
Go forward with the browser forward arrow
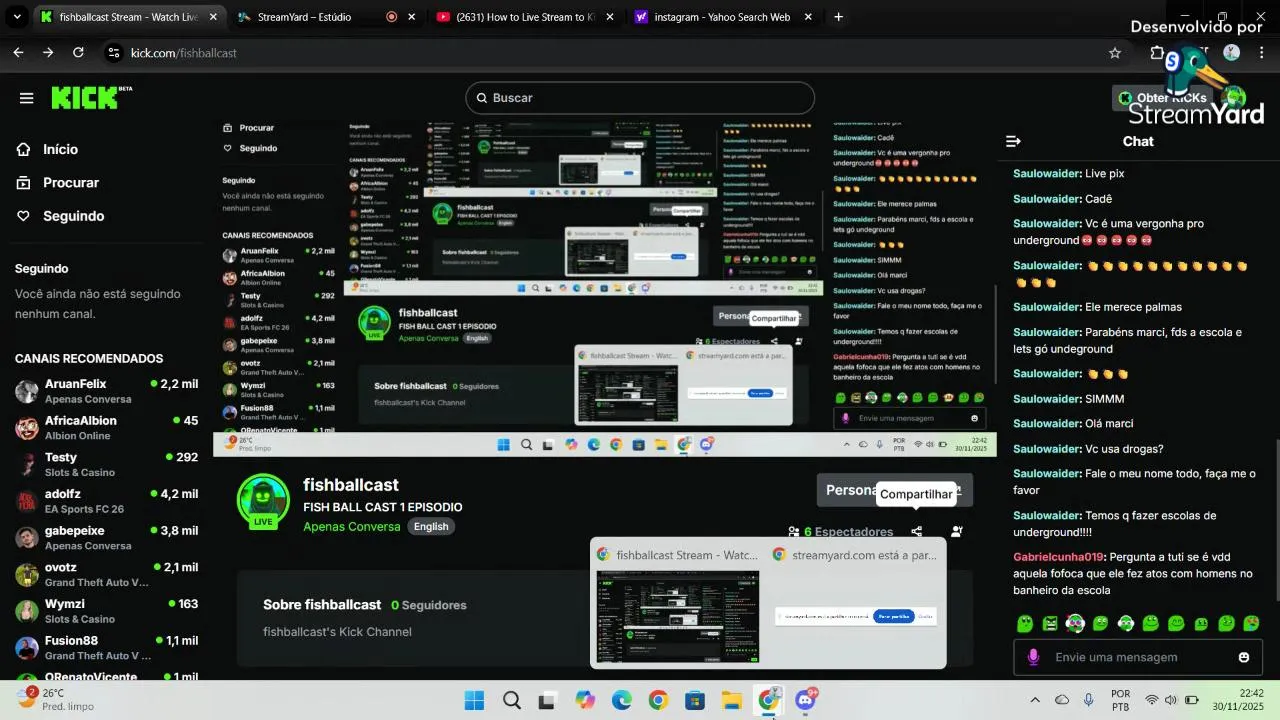[48, 53]
